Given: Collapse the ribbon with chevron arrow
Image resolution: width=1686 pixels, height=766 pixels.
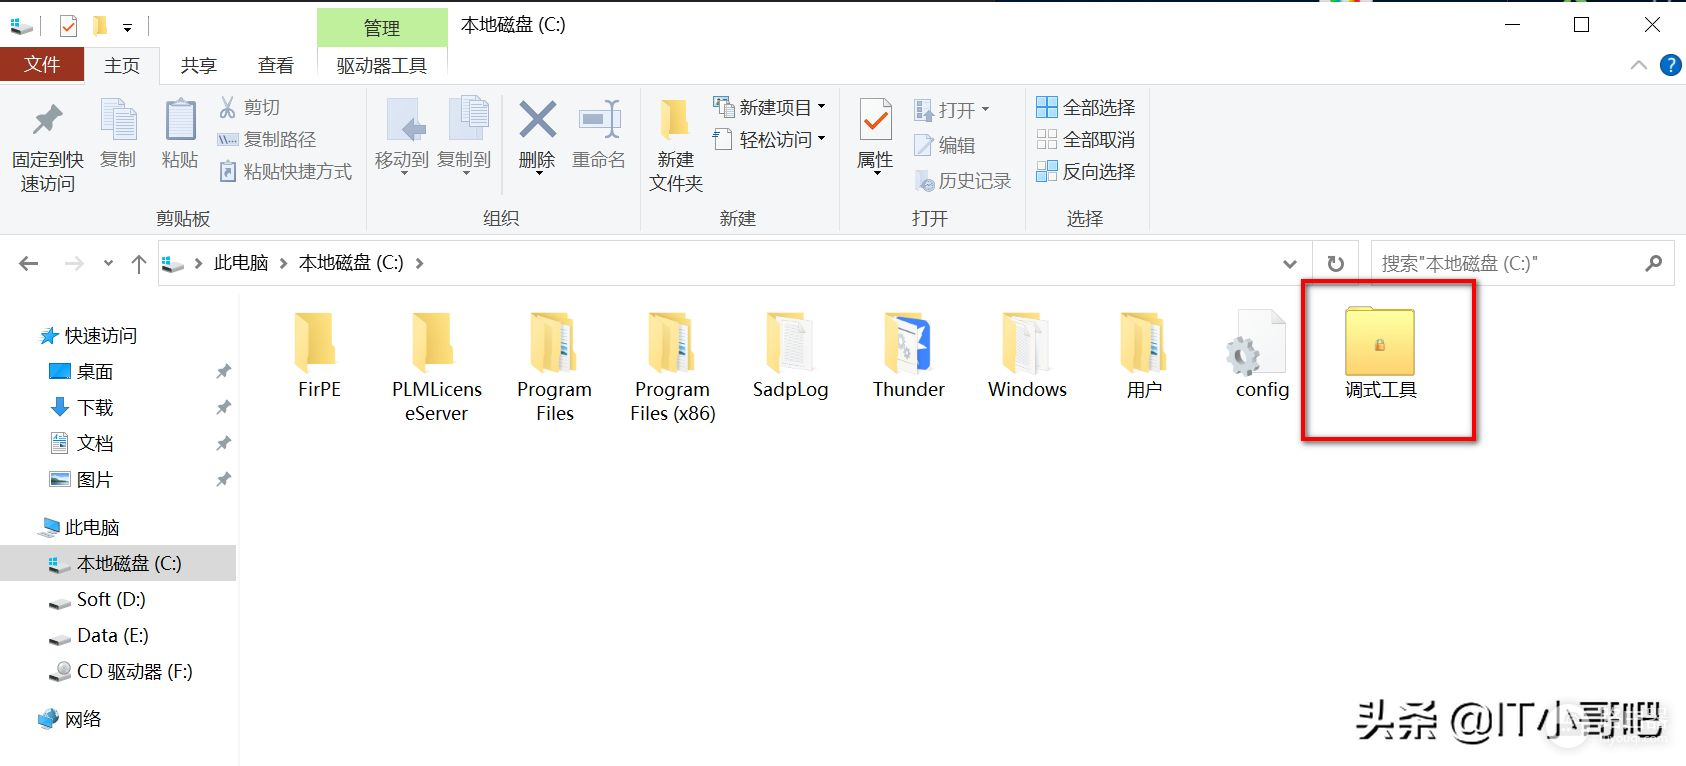Looking at the screenshot, I should pyautogui.click(x=1638, y=65).
